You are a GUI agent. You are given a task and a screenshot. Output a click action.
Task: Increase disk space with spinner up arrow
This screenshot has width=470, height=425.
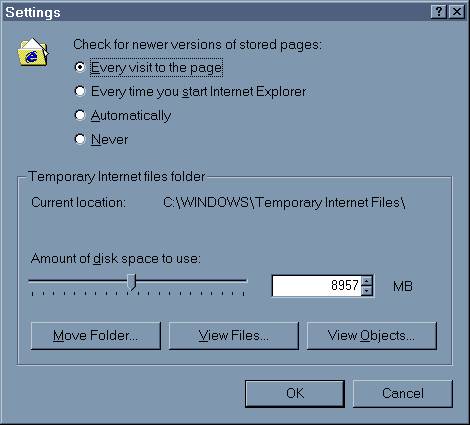367,281
